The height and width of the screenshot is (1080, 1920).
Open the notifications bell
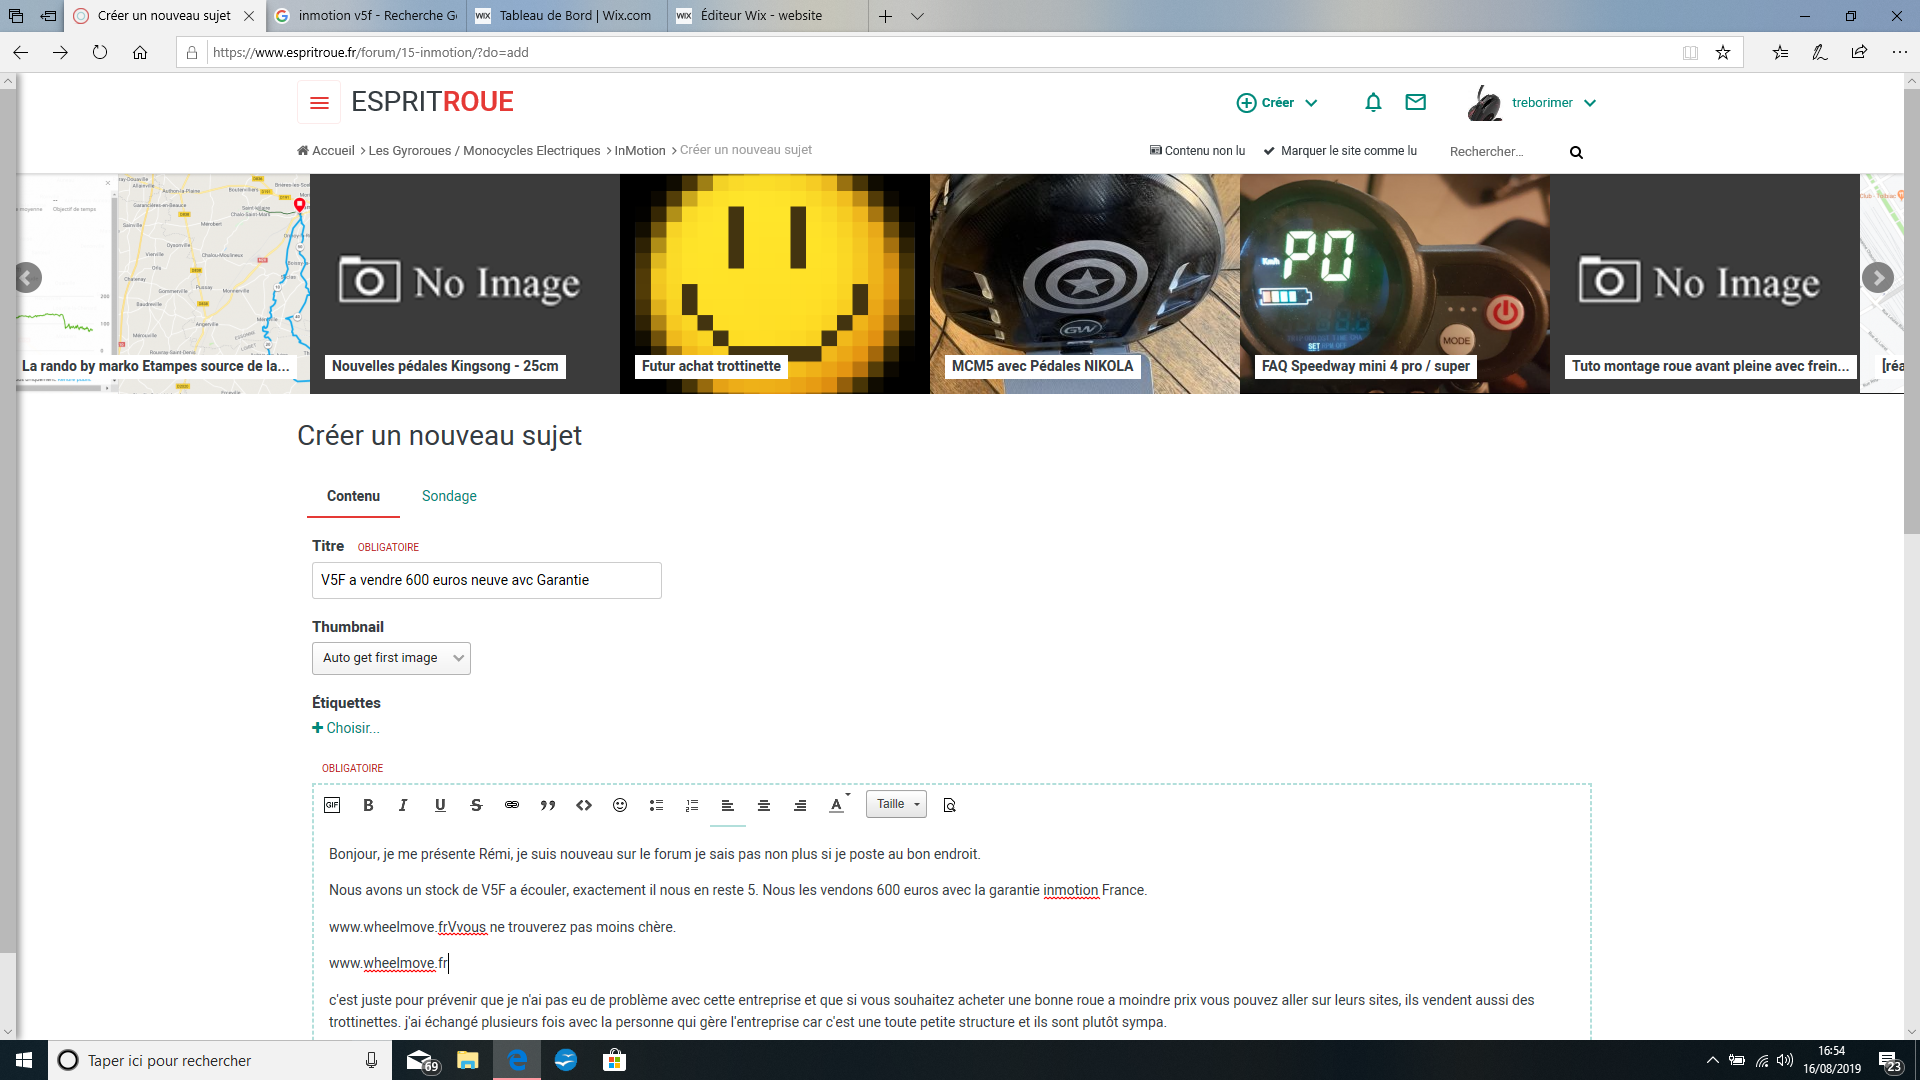(1373, 102)
